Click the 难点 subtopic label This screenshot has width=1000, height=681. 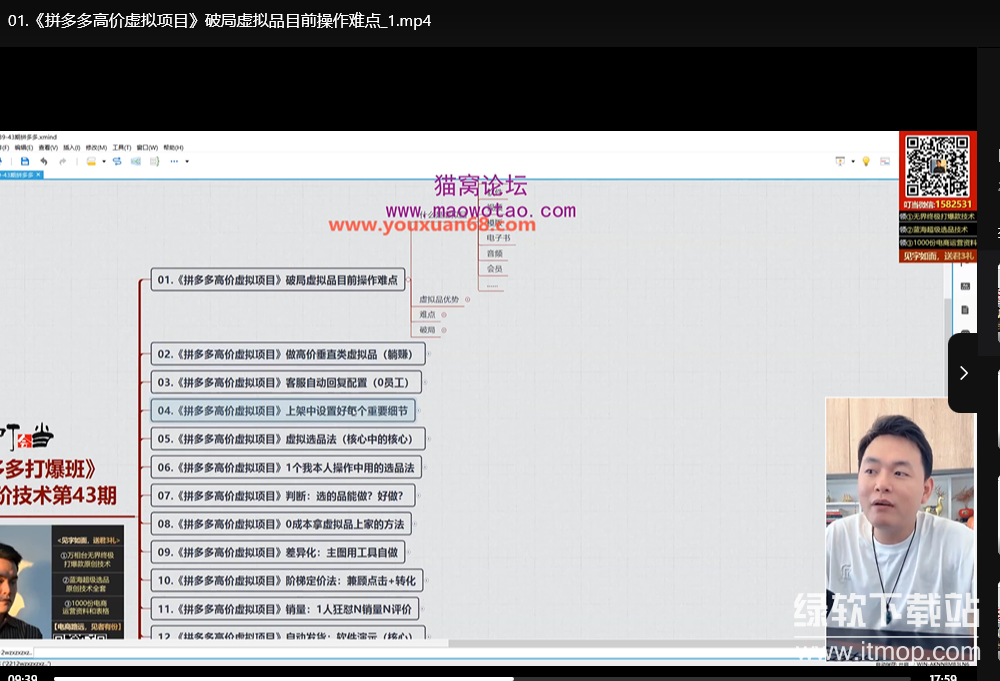pos(427,314)
